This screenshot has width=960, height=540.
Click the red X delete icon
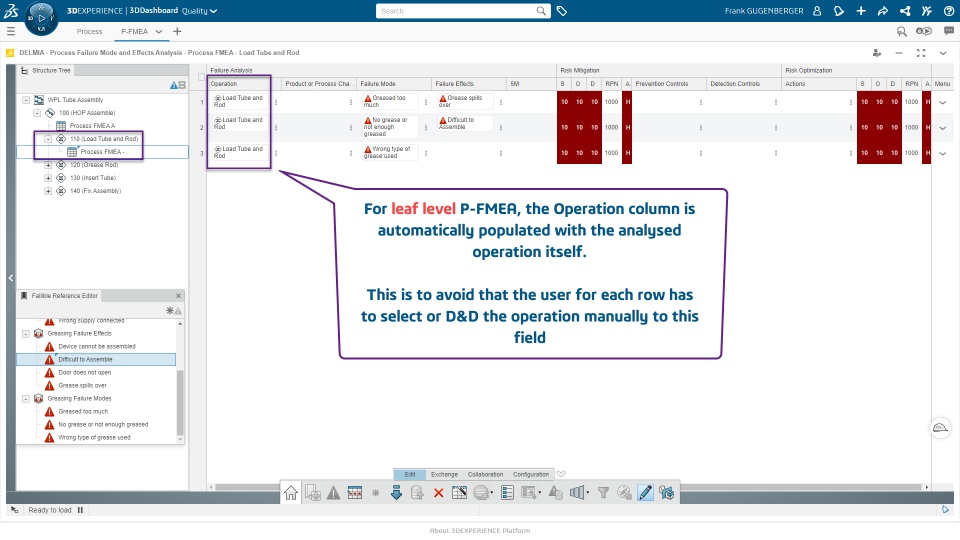click(438, 493)
